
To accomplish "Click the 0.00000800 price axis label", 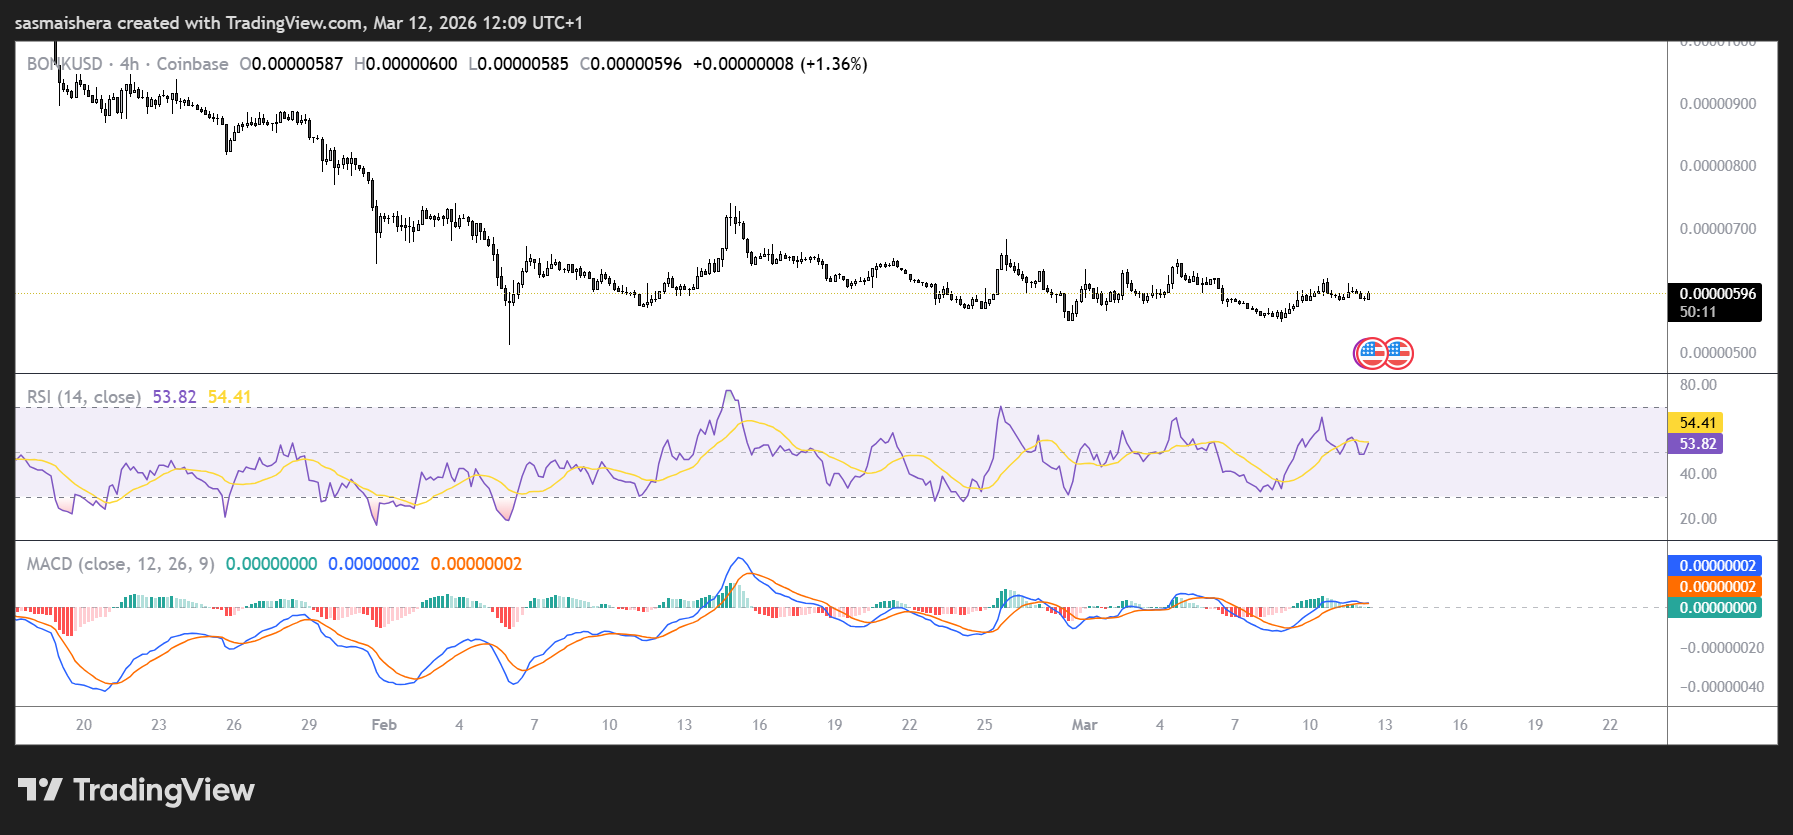I will (x=1718, y=166).
